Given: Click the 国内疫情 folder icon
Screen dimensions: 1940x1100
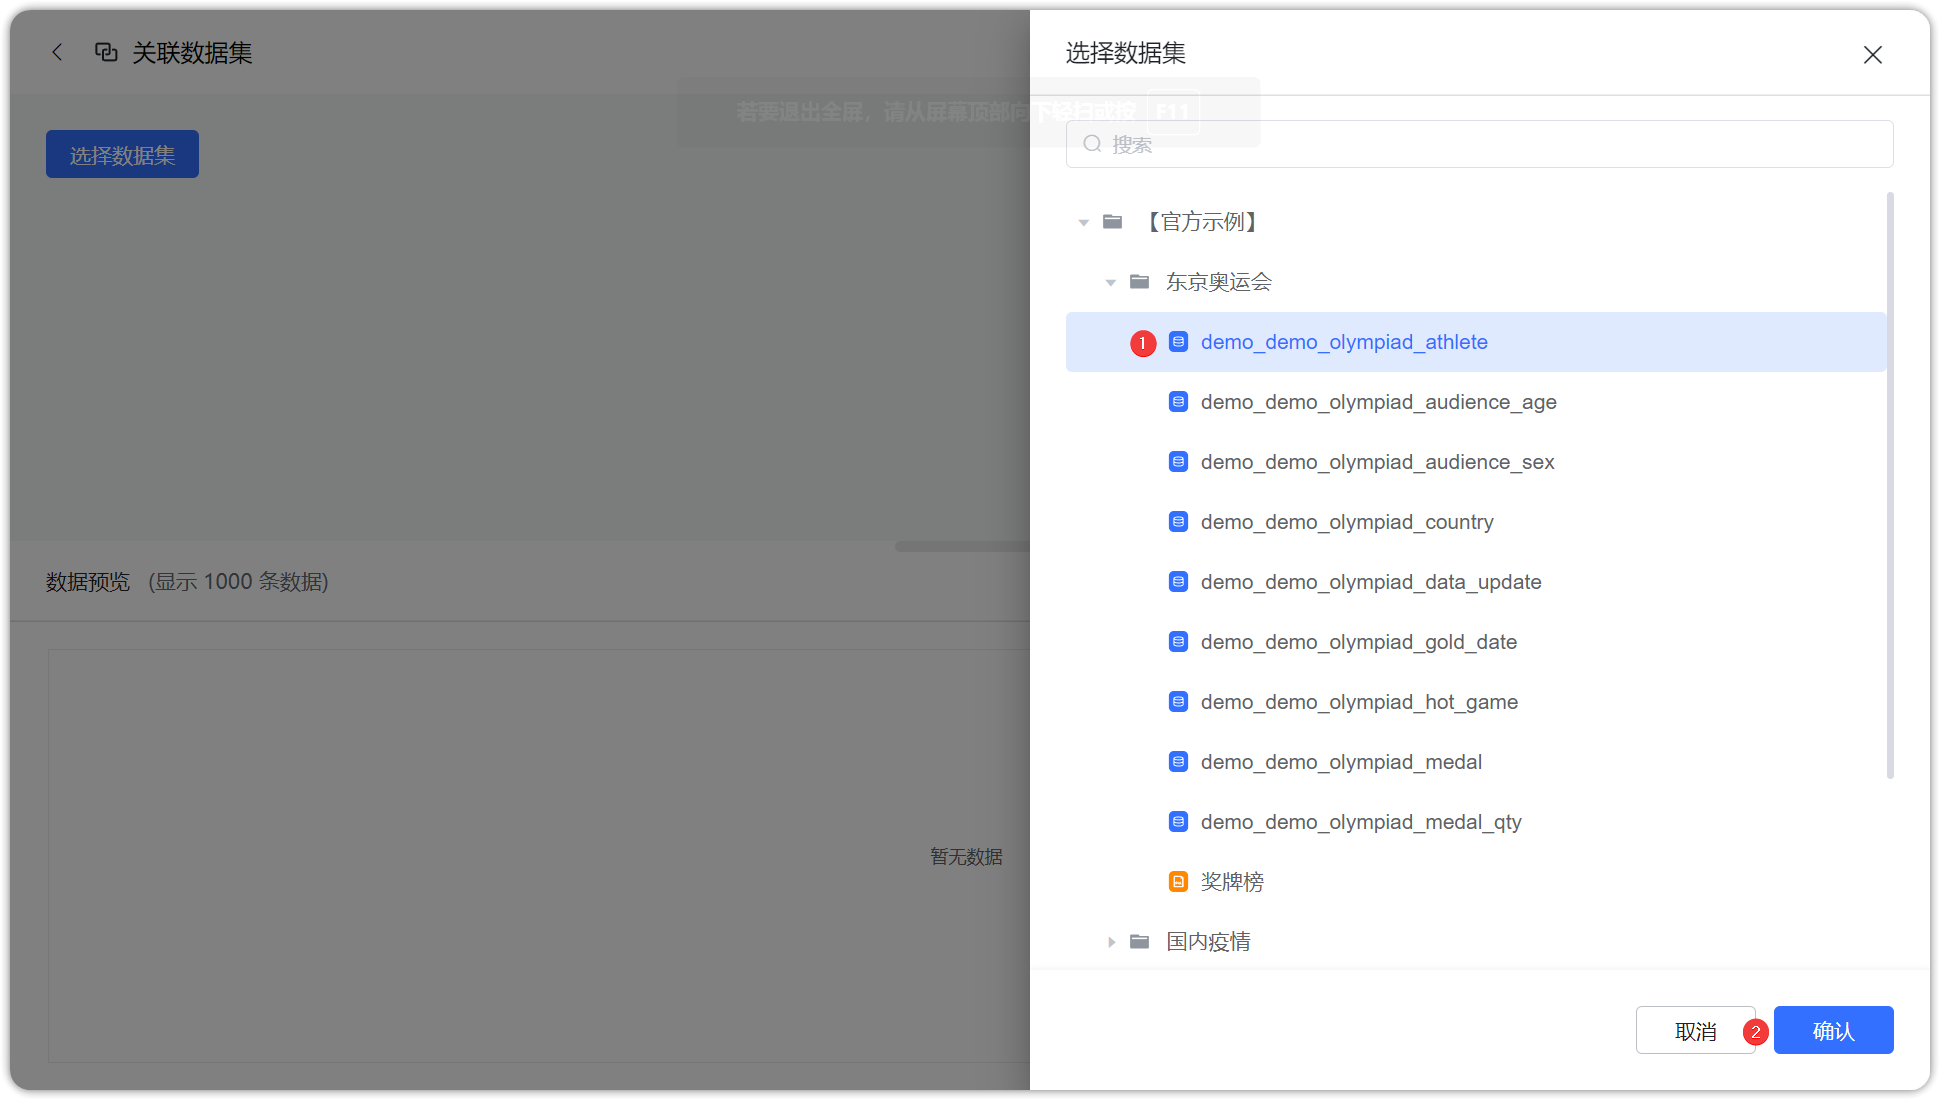Looking at the screenshot, I should pyautogui.click(x=1139, y=942).
